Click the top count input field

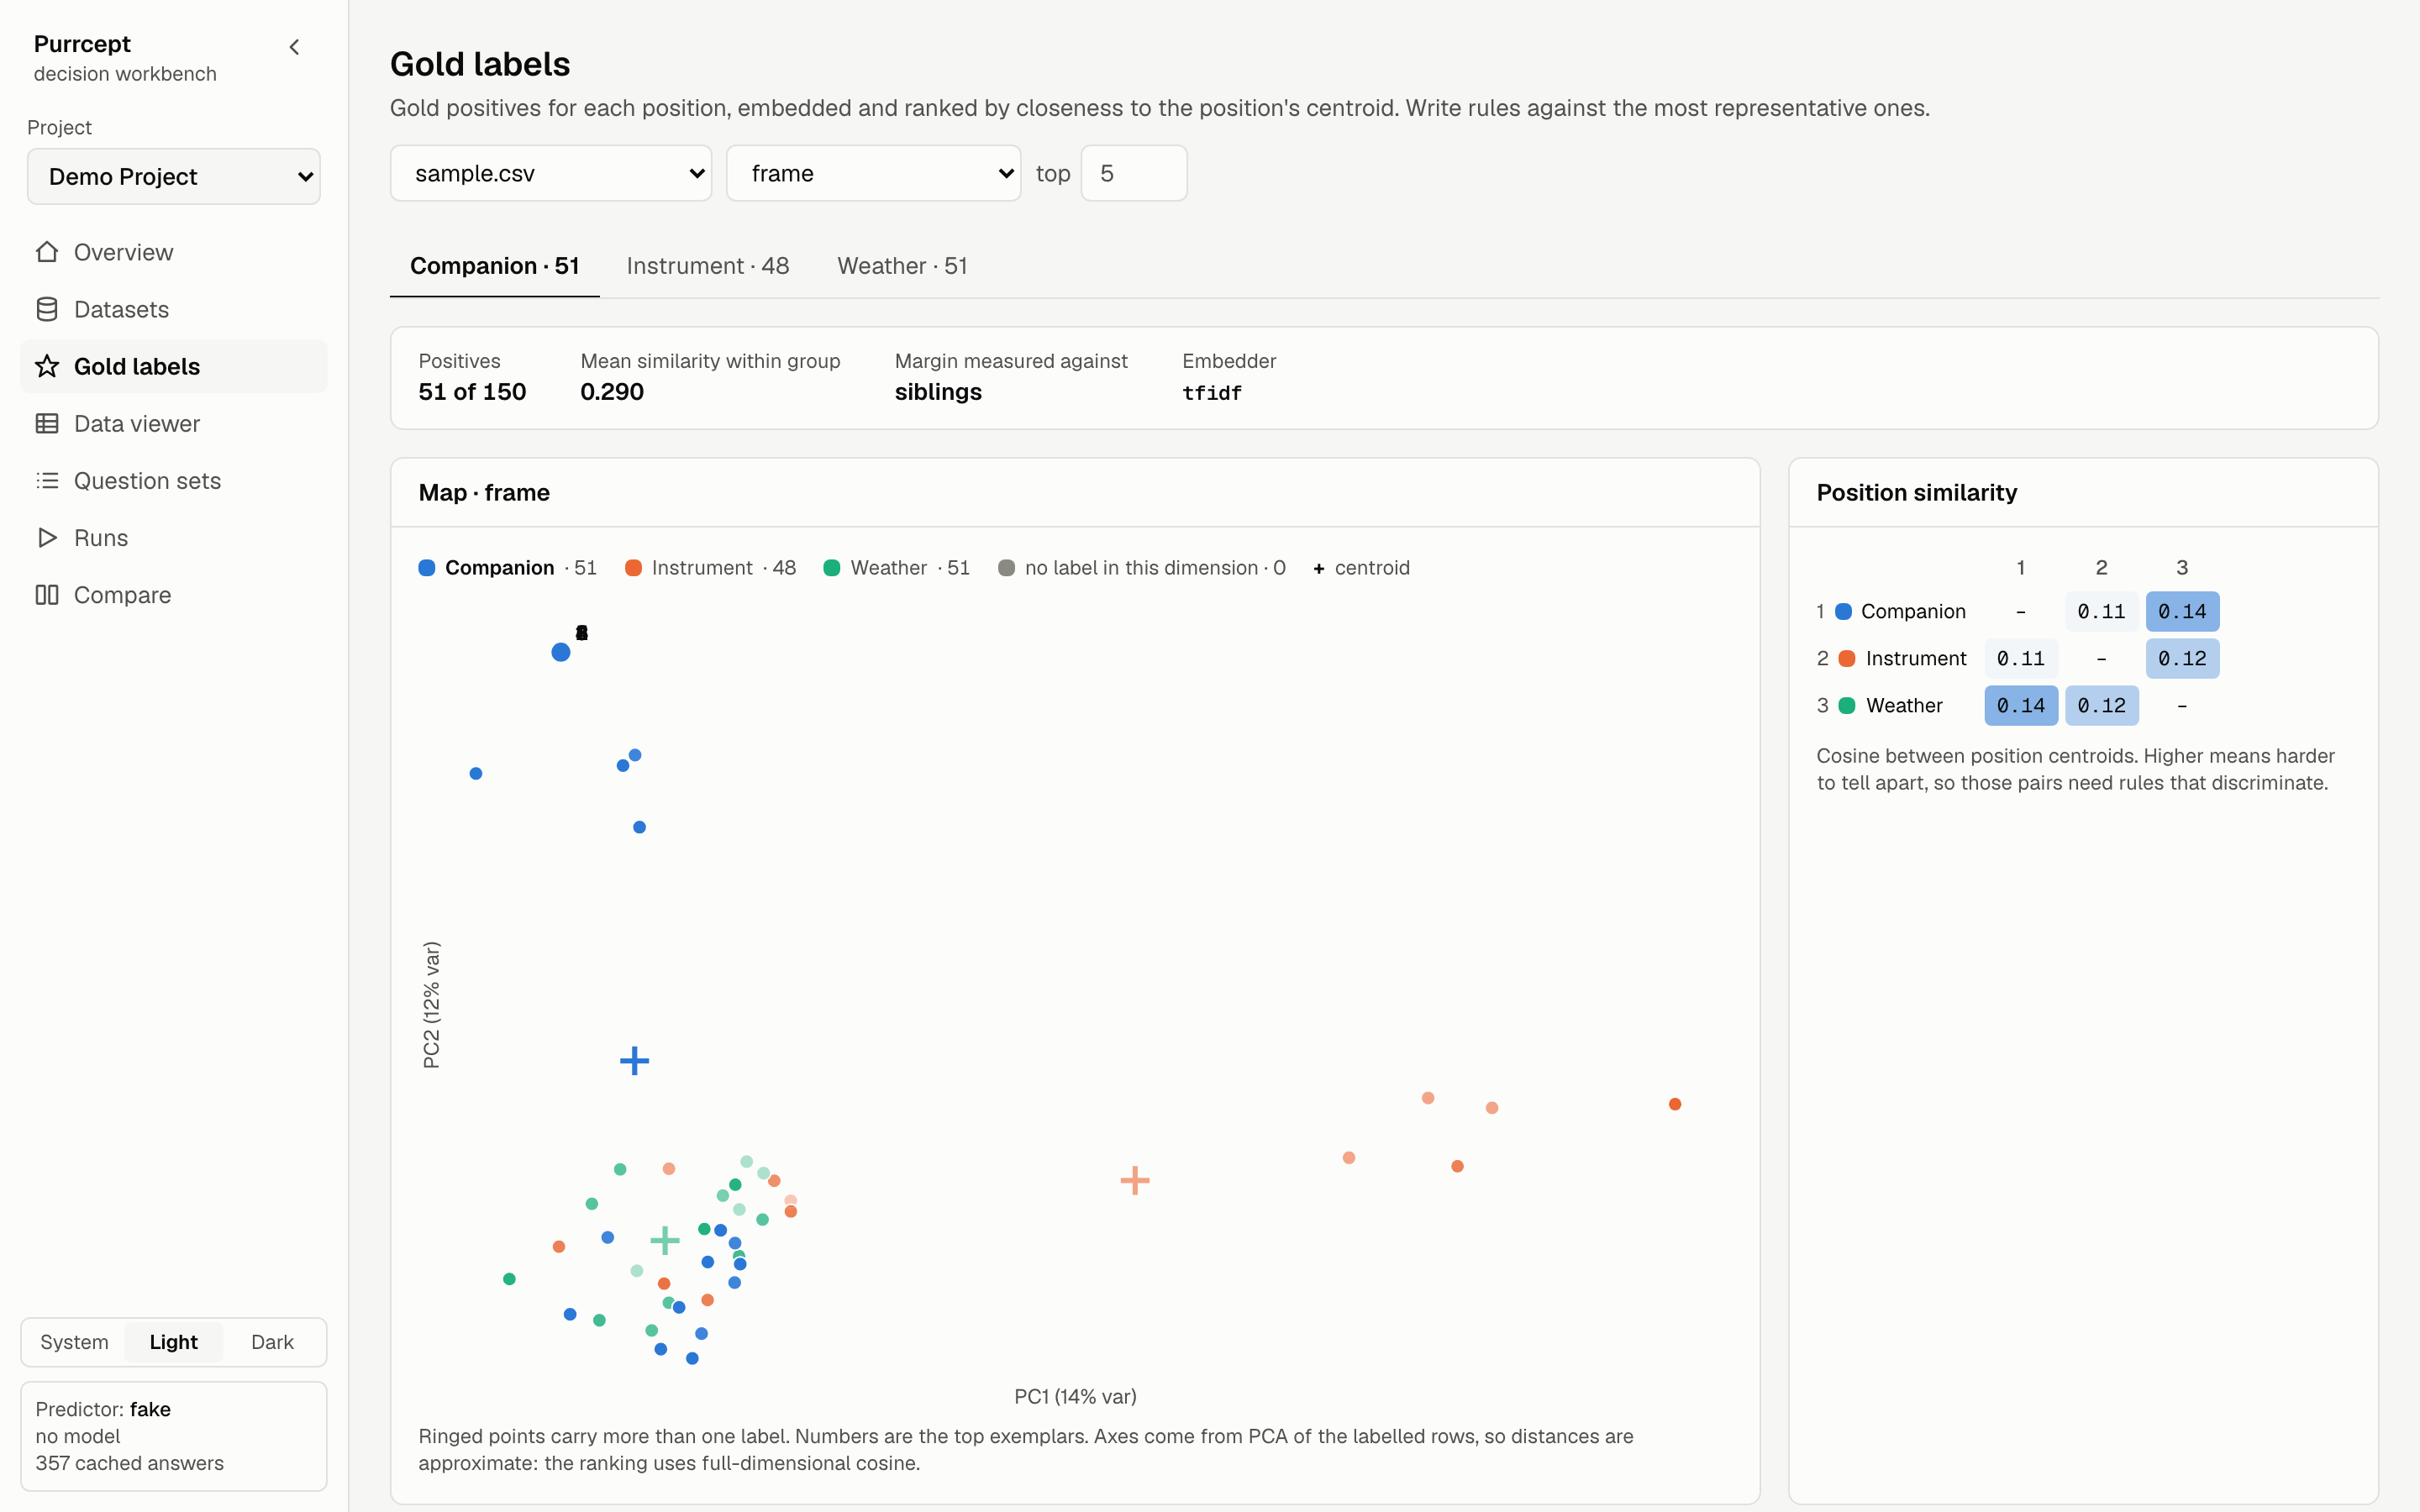pyautogui.click(x=1134, y=173)
